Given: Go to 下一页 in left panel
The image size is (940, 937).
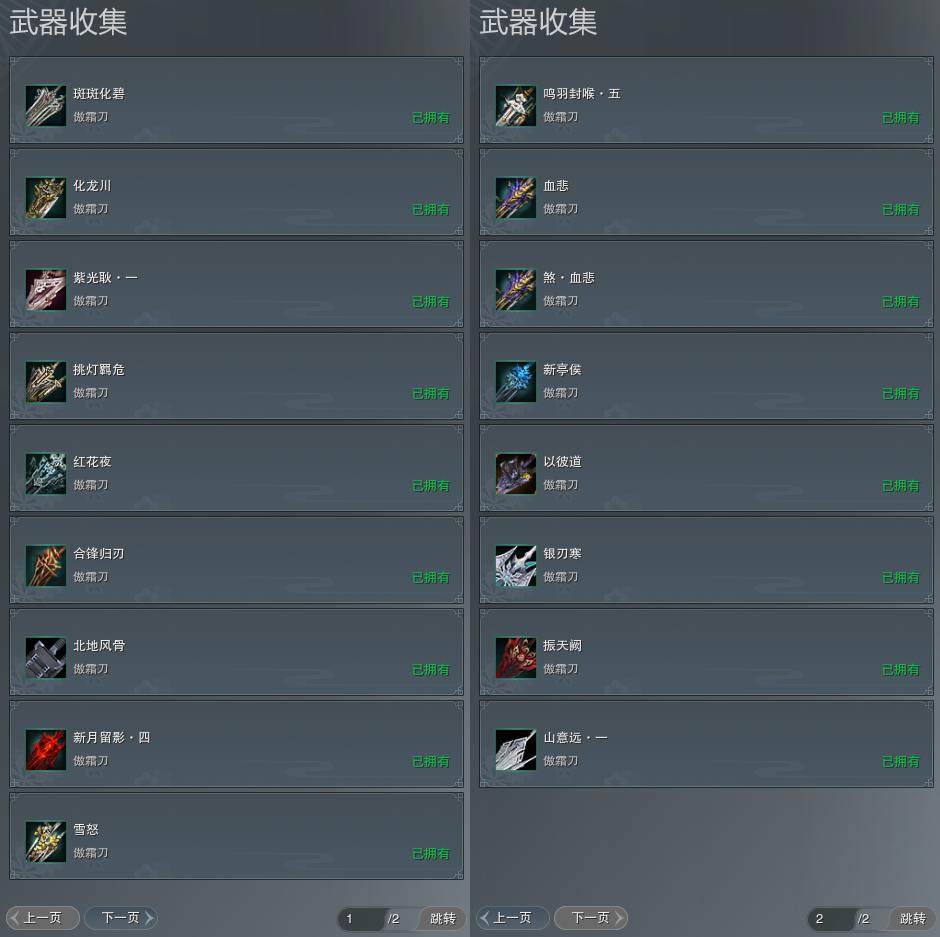Looking at the screenshot, I should coord(120,918).
